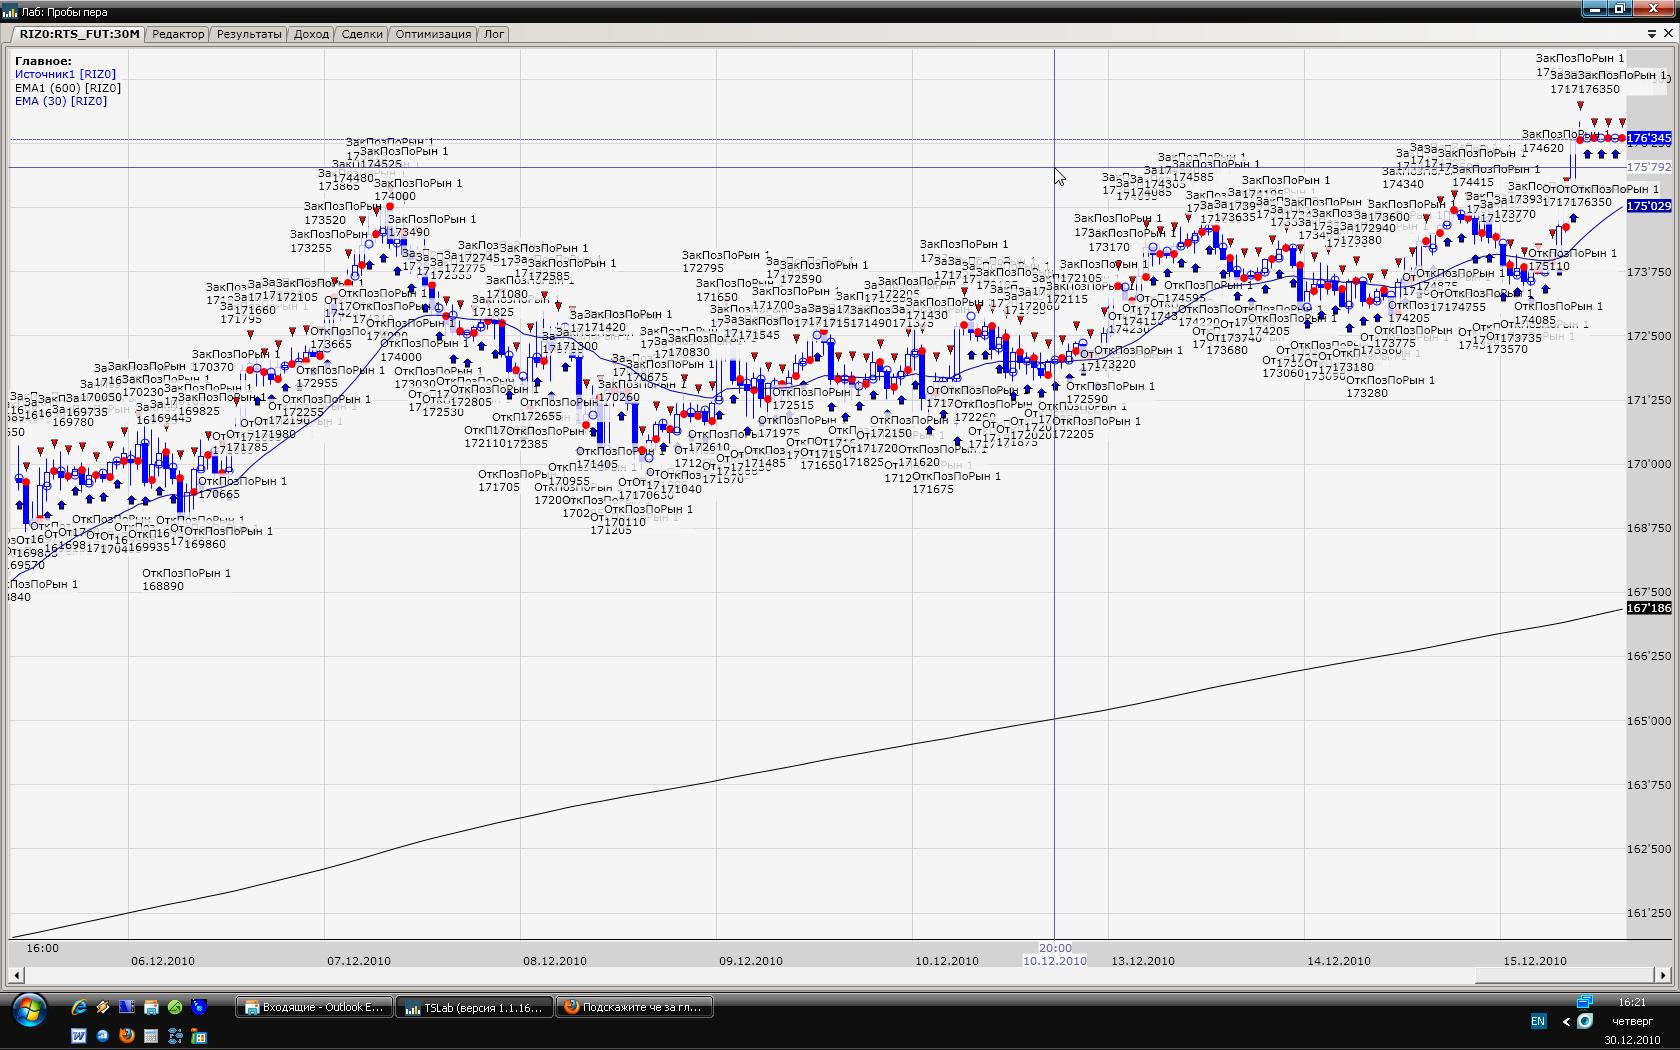Select the EMA (30) [RIZ0] legend entry
The image size is (1680, 1050).
click(61, 101)
